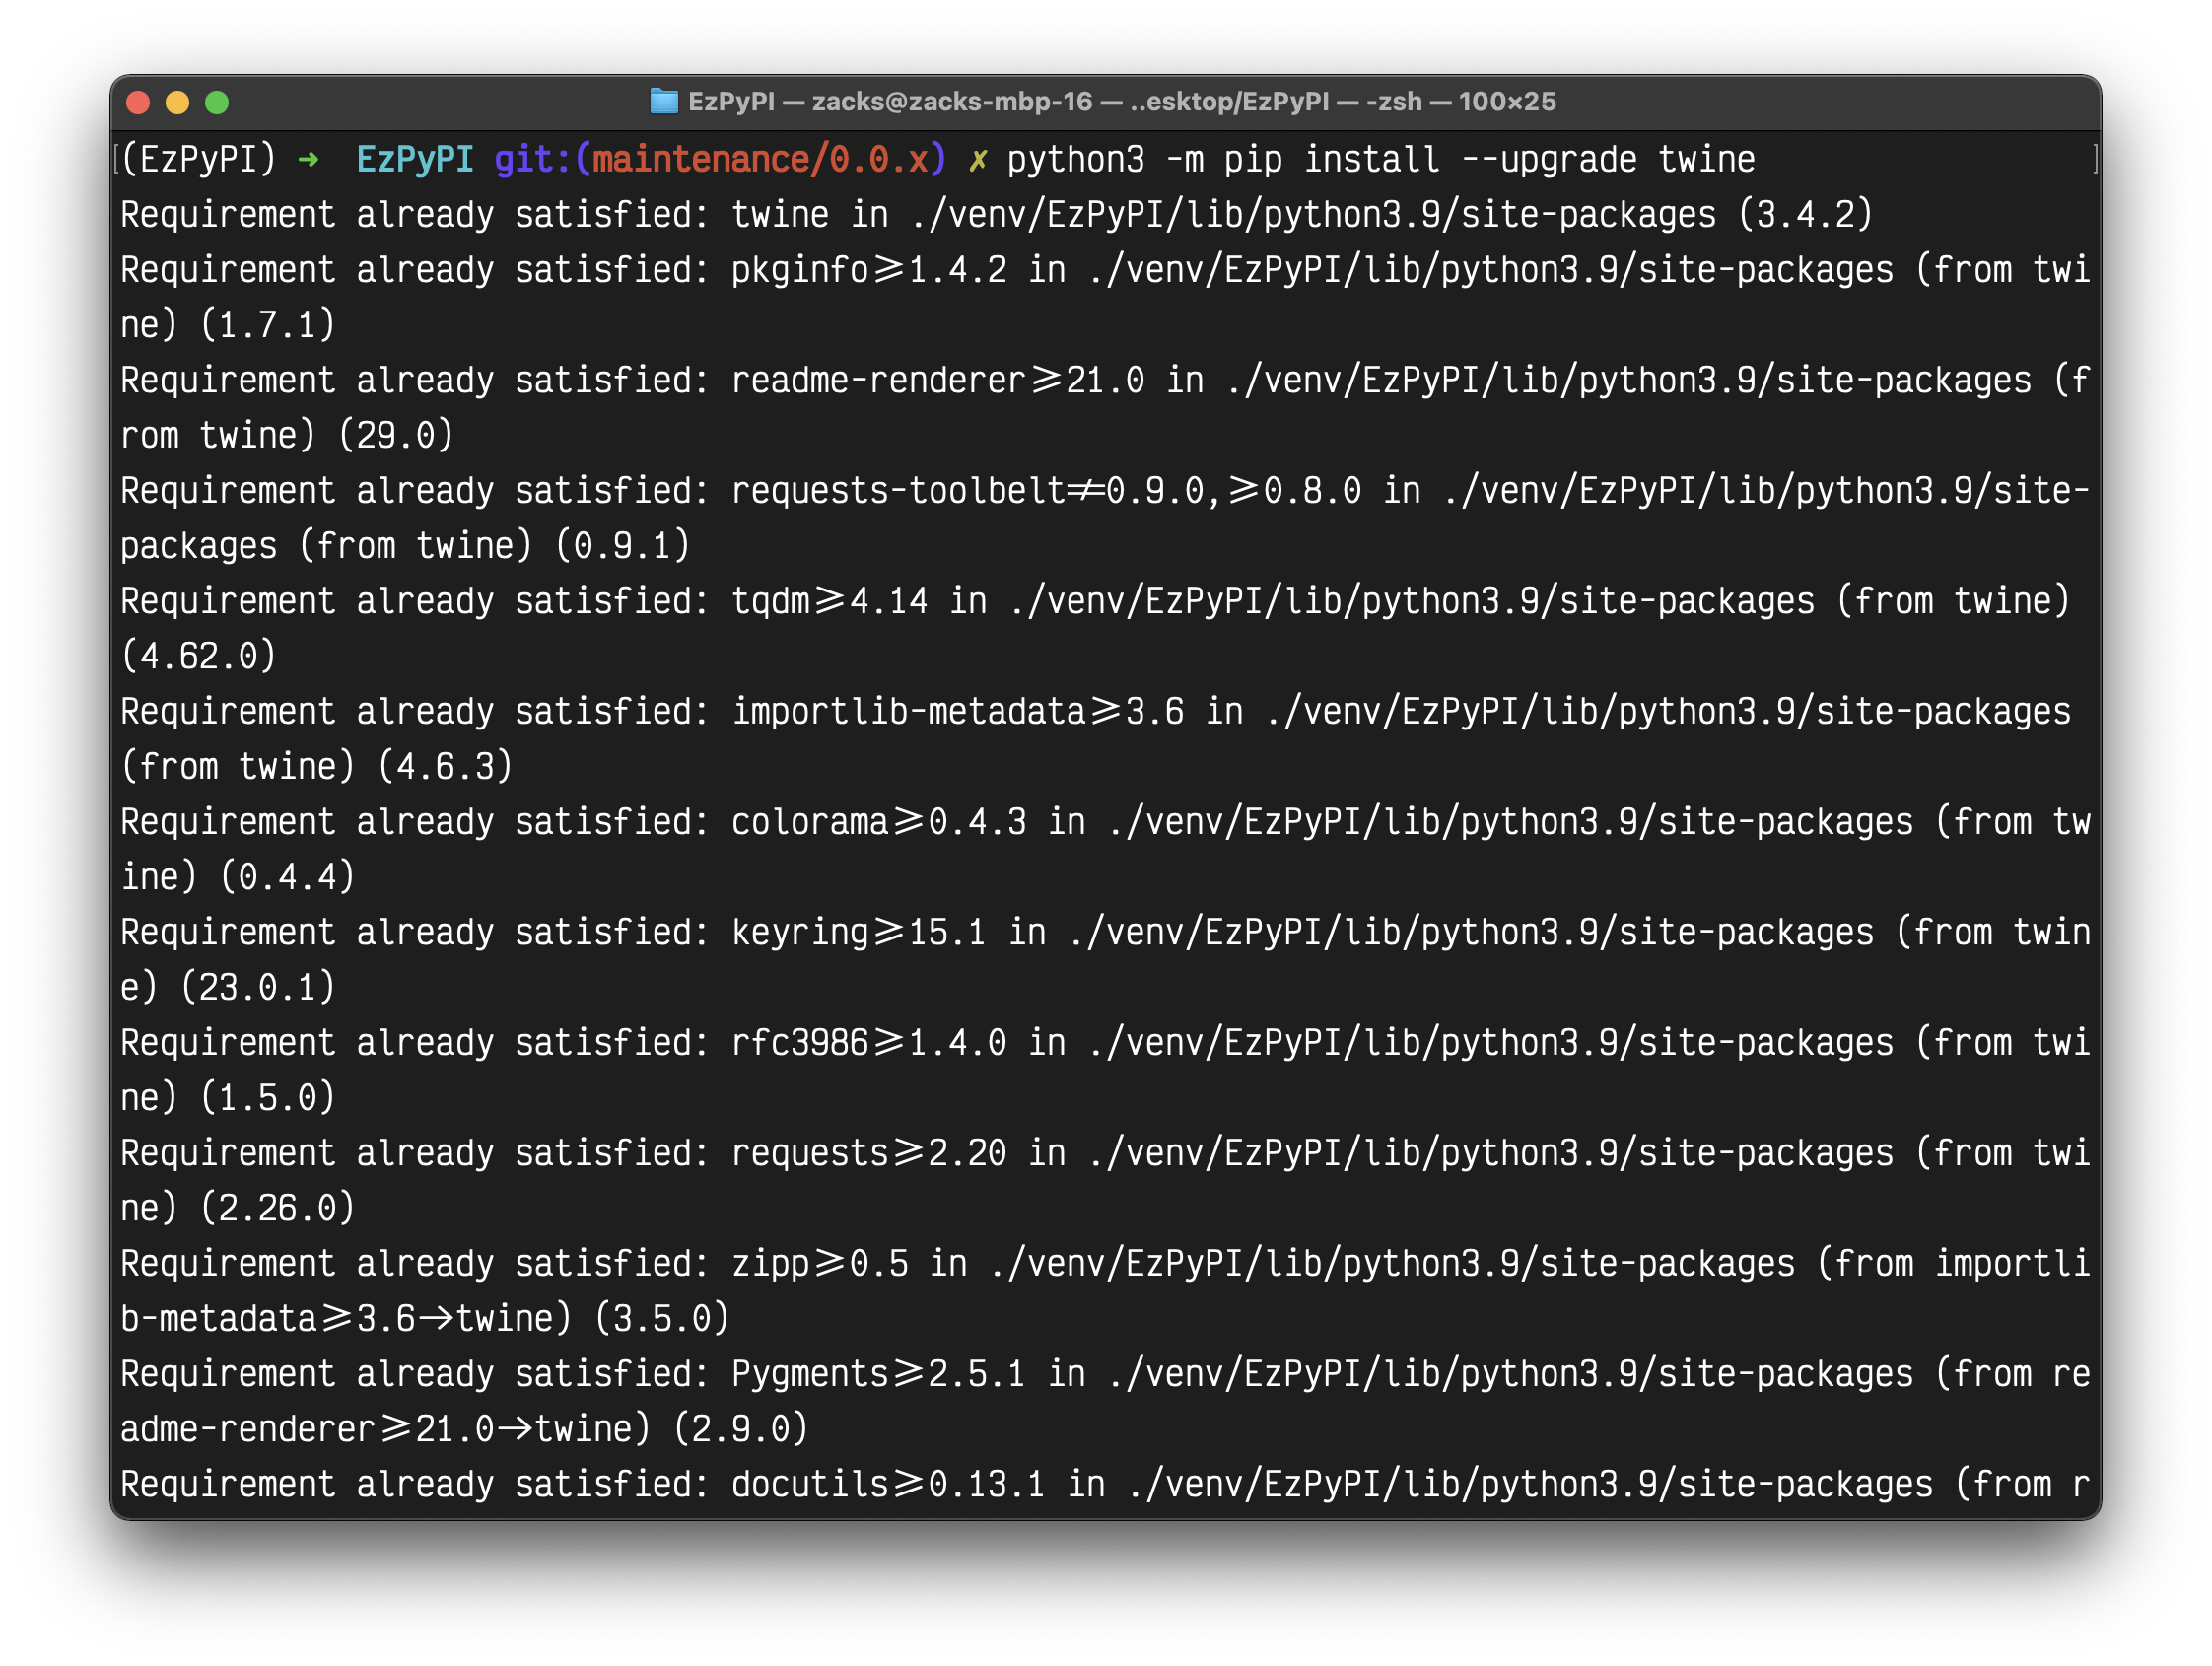Click the cyan EzPyPI directory name in prompt

point(414,160)
